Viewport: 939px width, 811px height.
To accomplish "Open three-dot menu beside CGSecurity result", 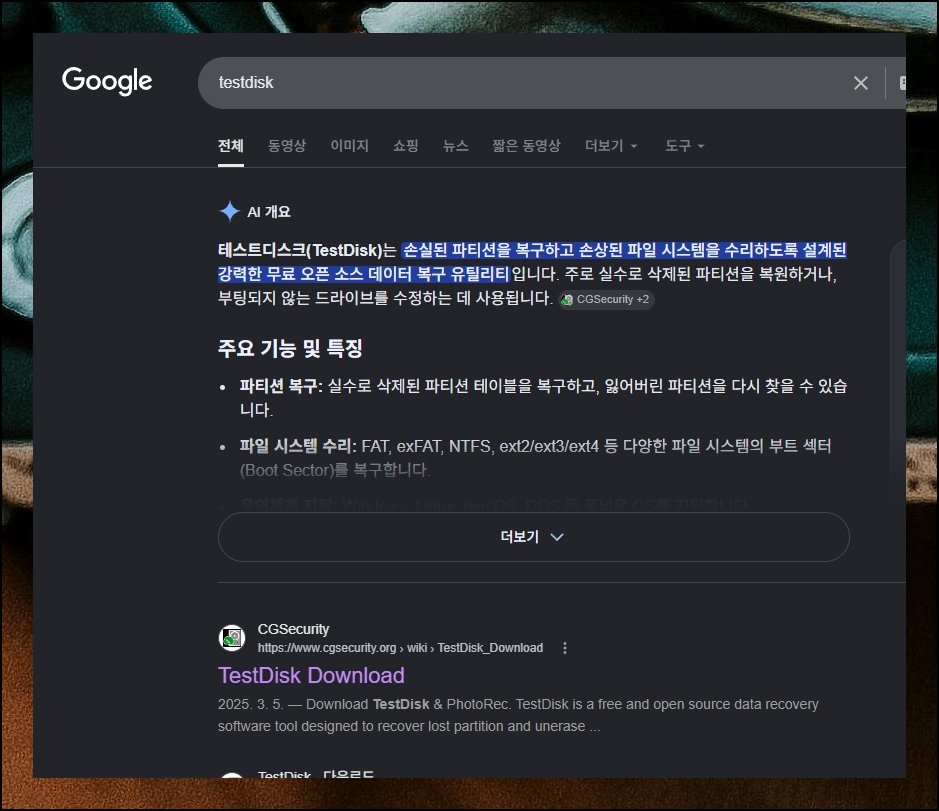I will [x=565, y=647].
